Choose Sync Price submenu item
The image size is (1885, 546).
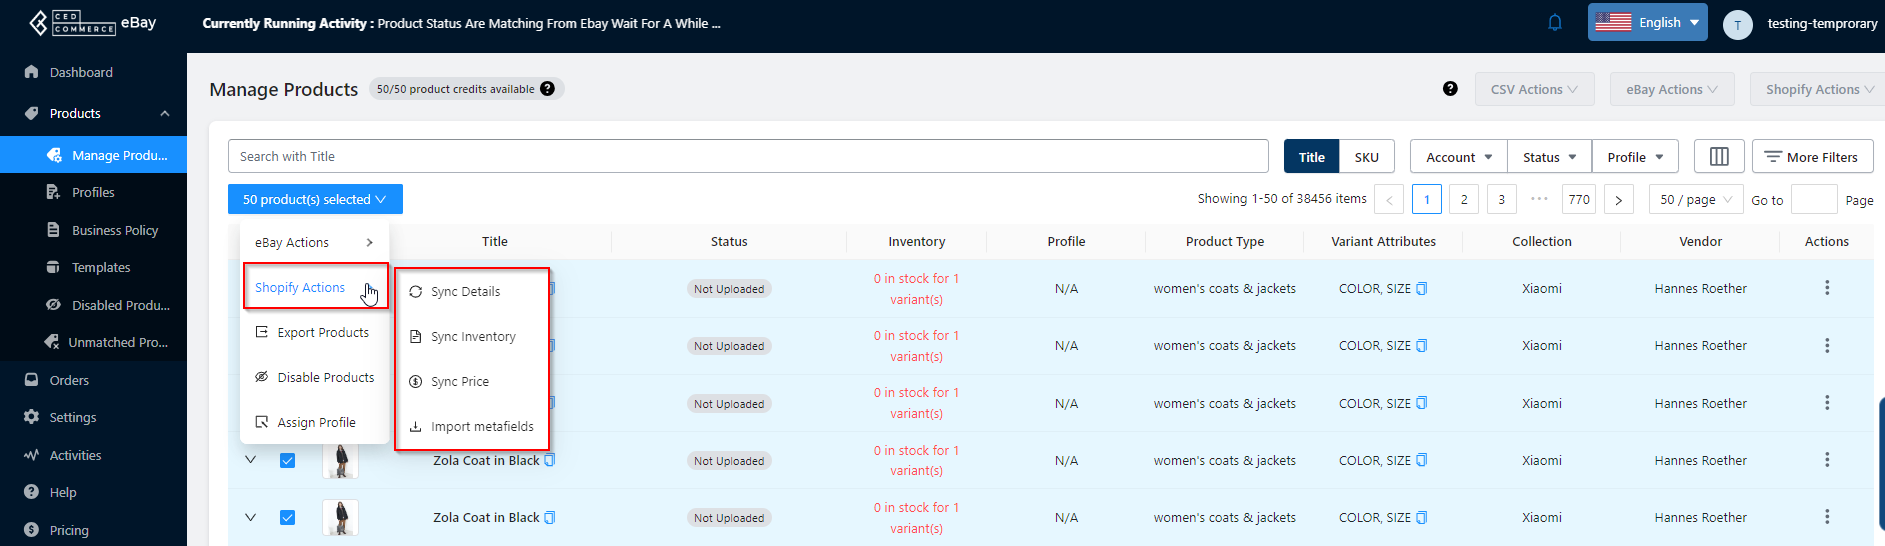472,381
